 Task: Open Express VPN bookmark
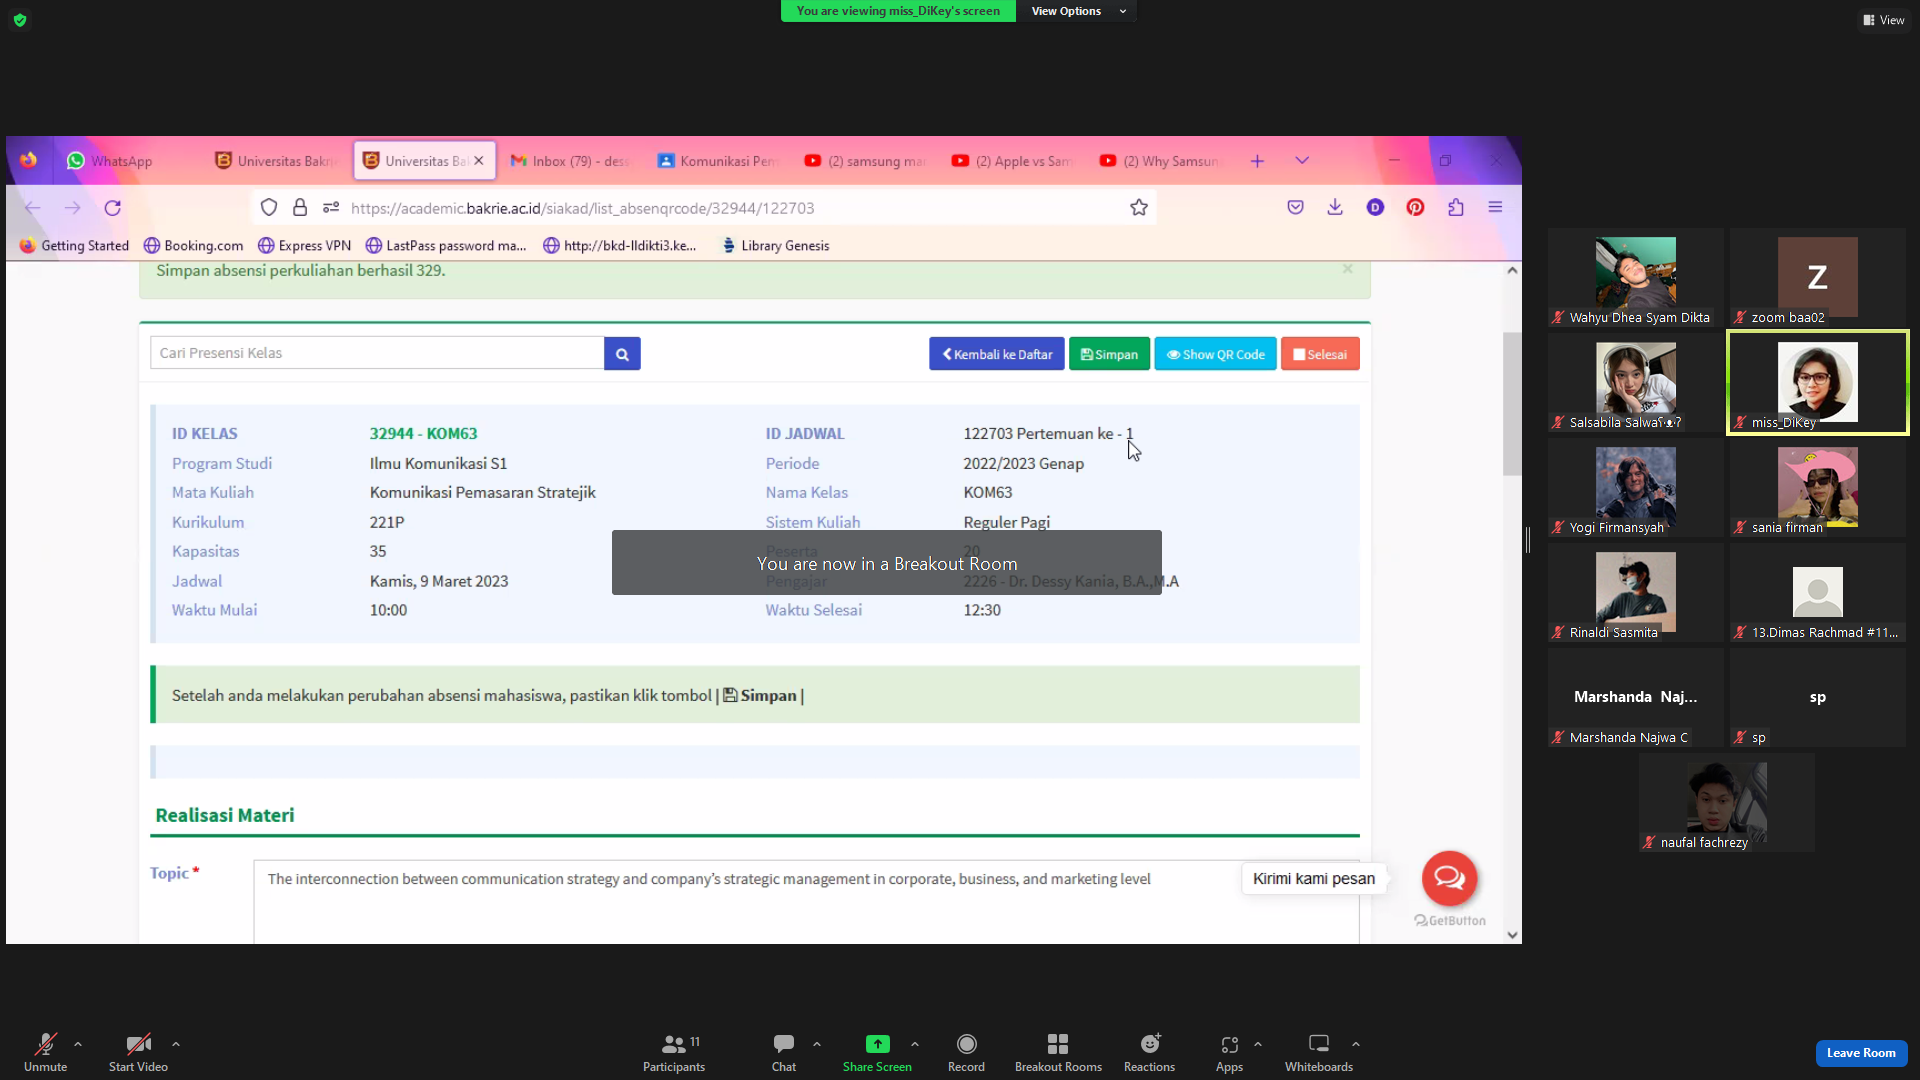(305, 246)
